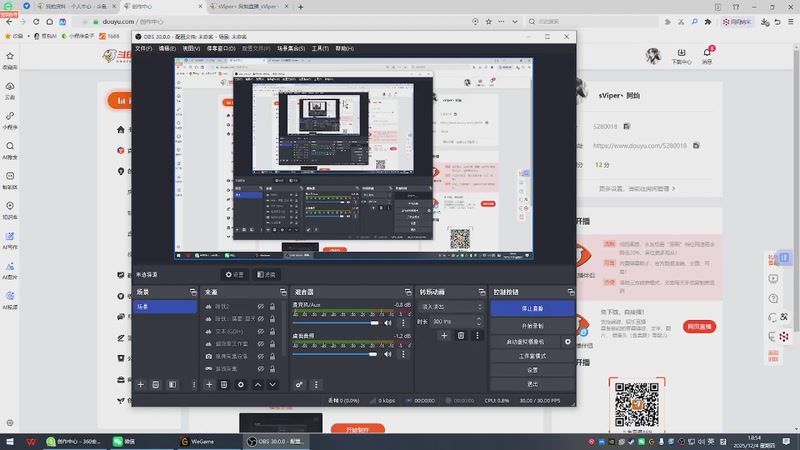
Task: Open the 滤镜 filters button above Sources
Action: pos(266,274)
